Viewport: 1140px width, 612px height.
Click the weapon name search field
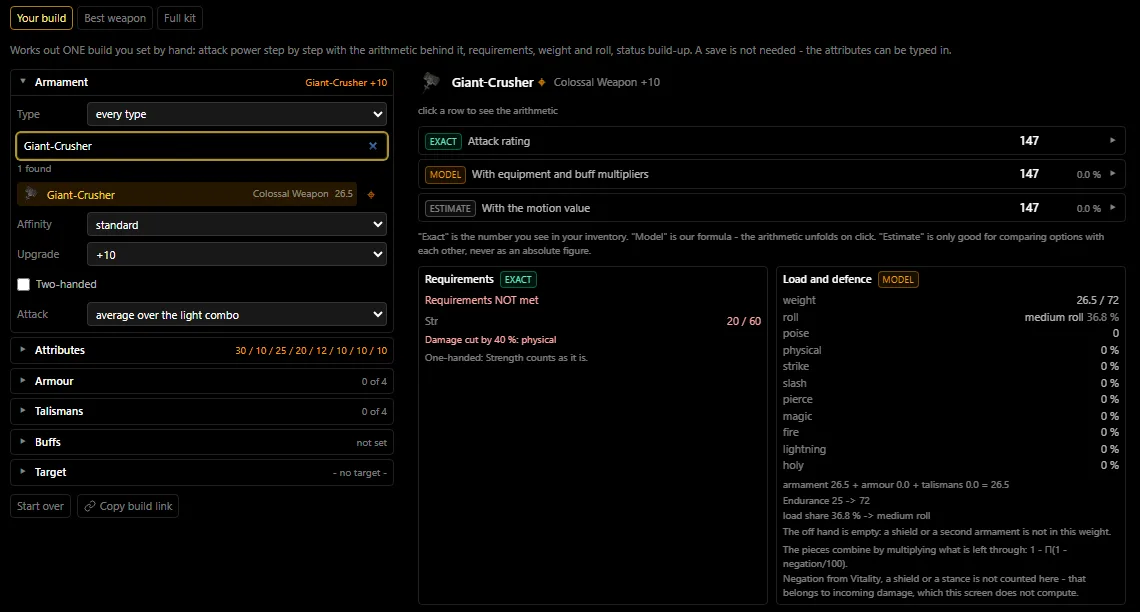[201, 146]
